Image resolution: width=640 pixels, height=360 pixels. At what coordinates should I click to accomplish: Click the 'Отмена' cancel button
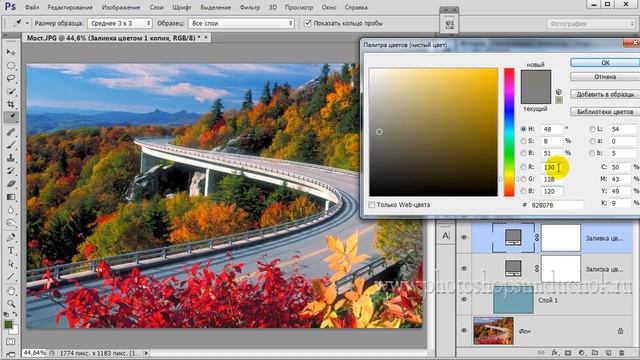(605, 77)
